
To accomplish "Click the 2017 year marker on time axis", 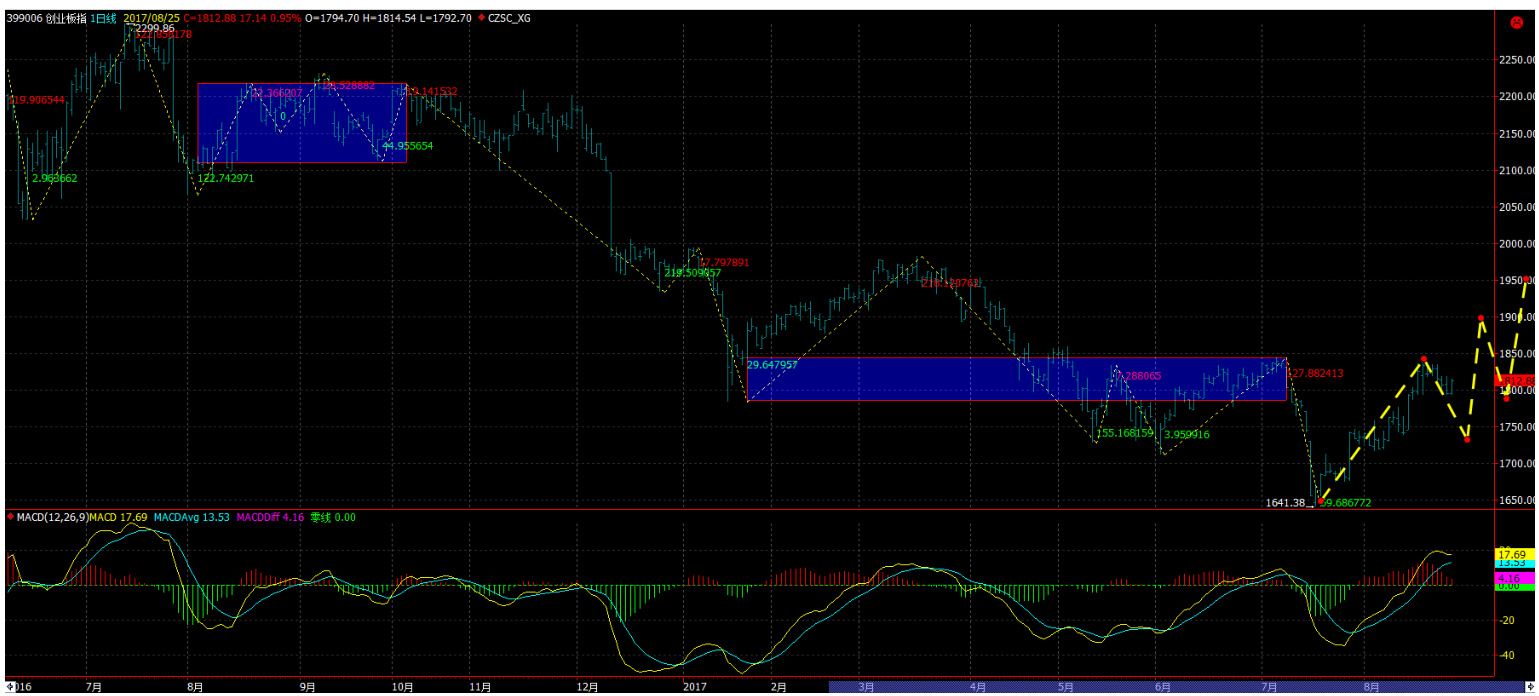I will click(694, 687).
